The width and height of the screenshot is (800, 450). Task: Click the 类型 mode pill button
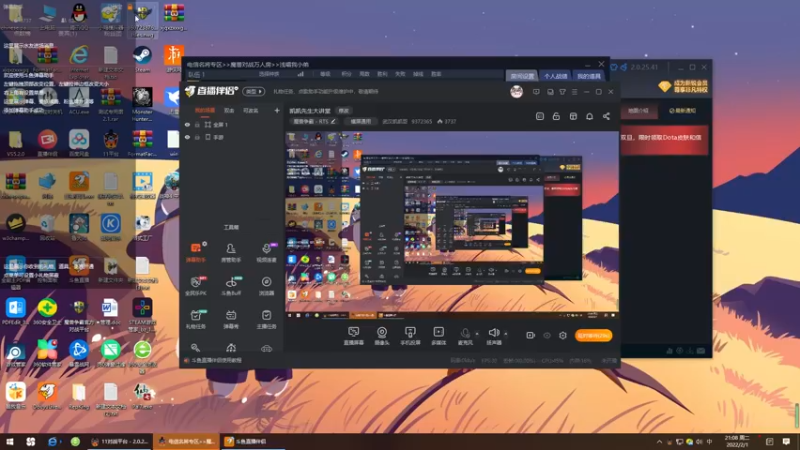[x=254, y=91]
